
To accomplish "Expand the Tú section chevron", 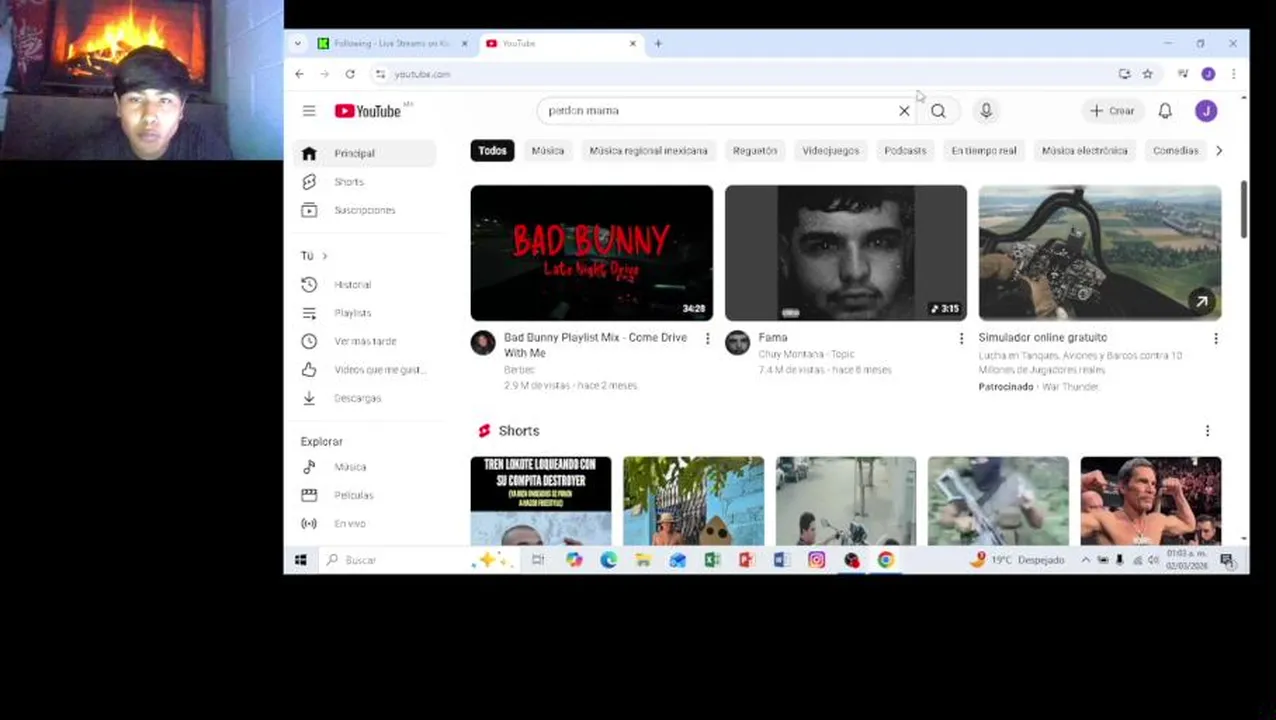I will 324,256.
